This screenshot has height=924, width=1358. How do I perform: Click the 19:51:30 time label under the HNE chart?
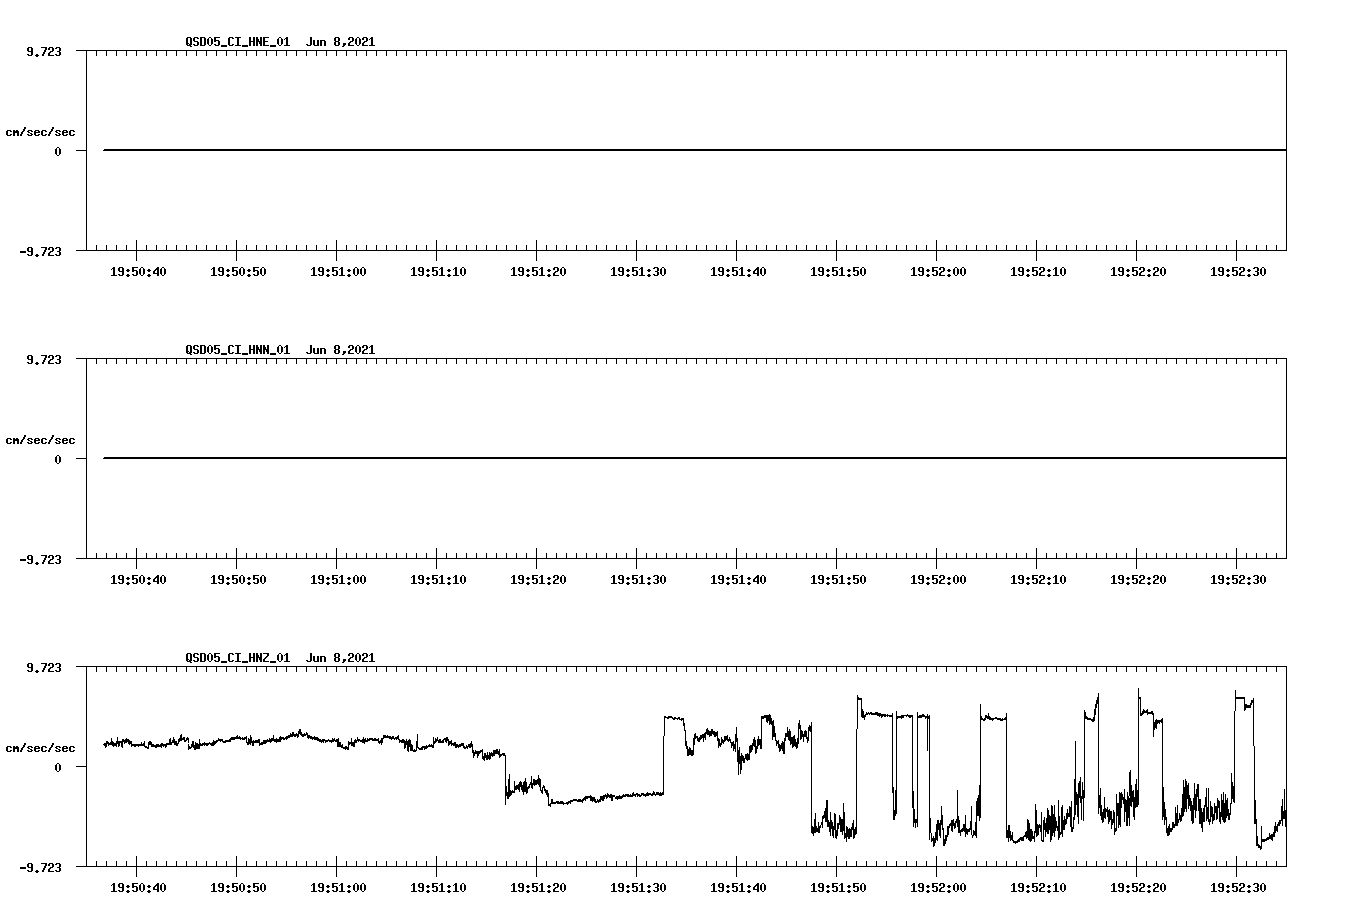pos(638,272)
